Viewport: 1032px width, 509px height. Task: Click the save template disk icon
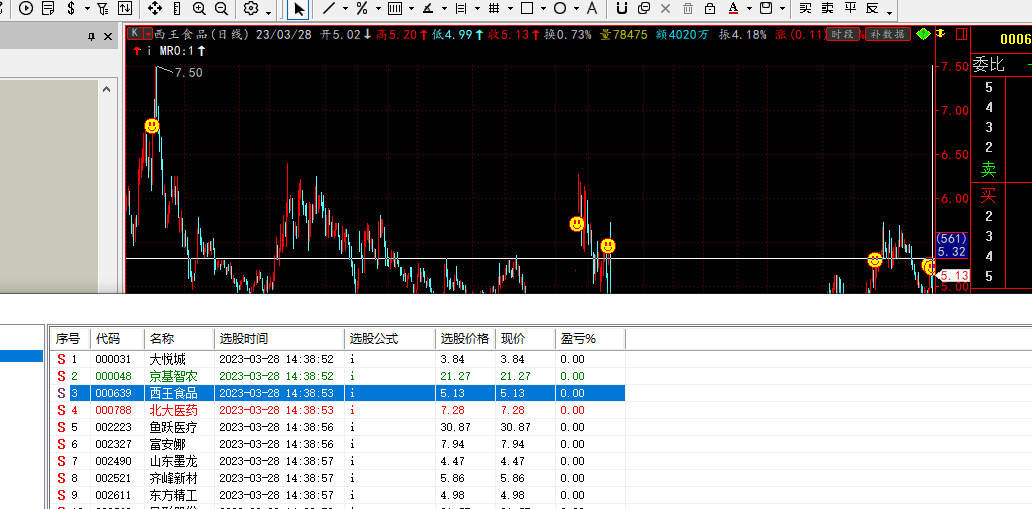pos(765,9)
